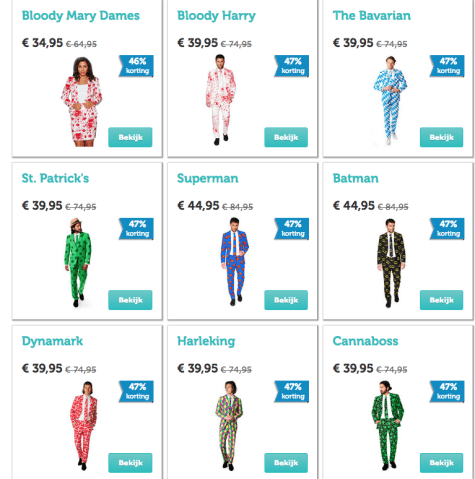Click the 47% korting badge on The Bavarian
This screenshot has width=475, height=479.
pos(447,66)
